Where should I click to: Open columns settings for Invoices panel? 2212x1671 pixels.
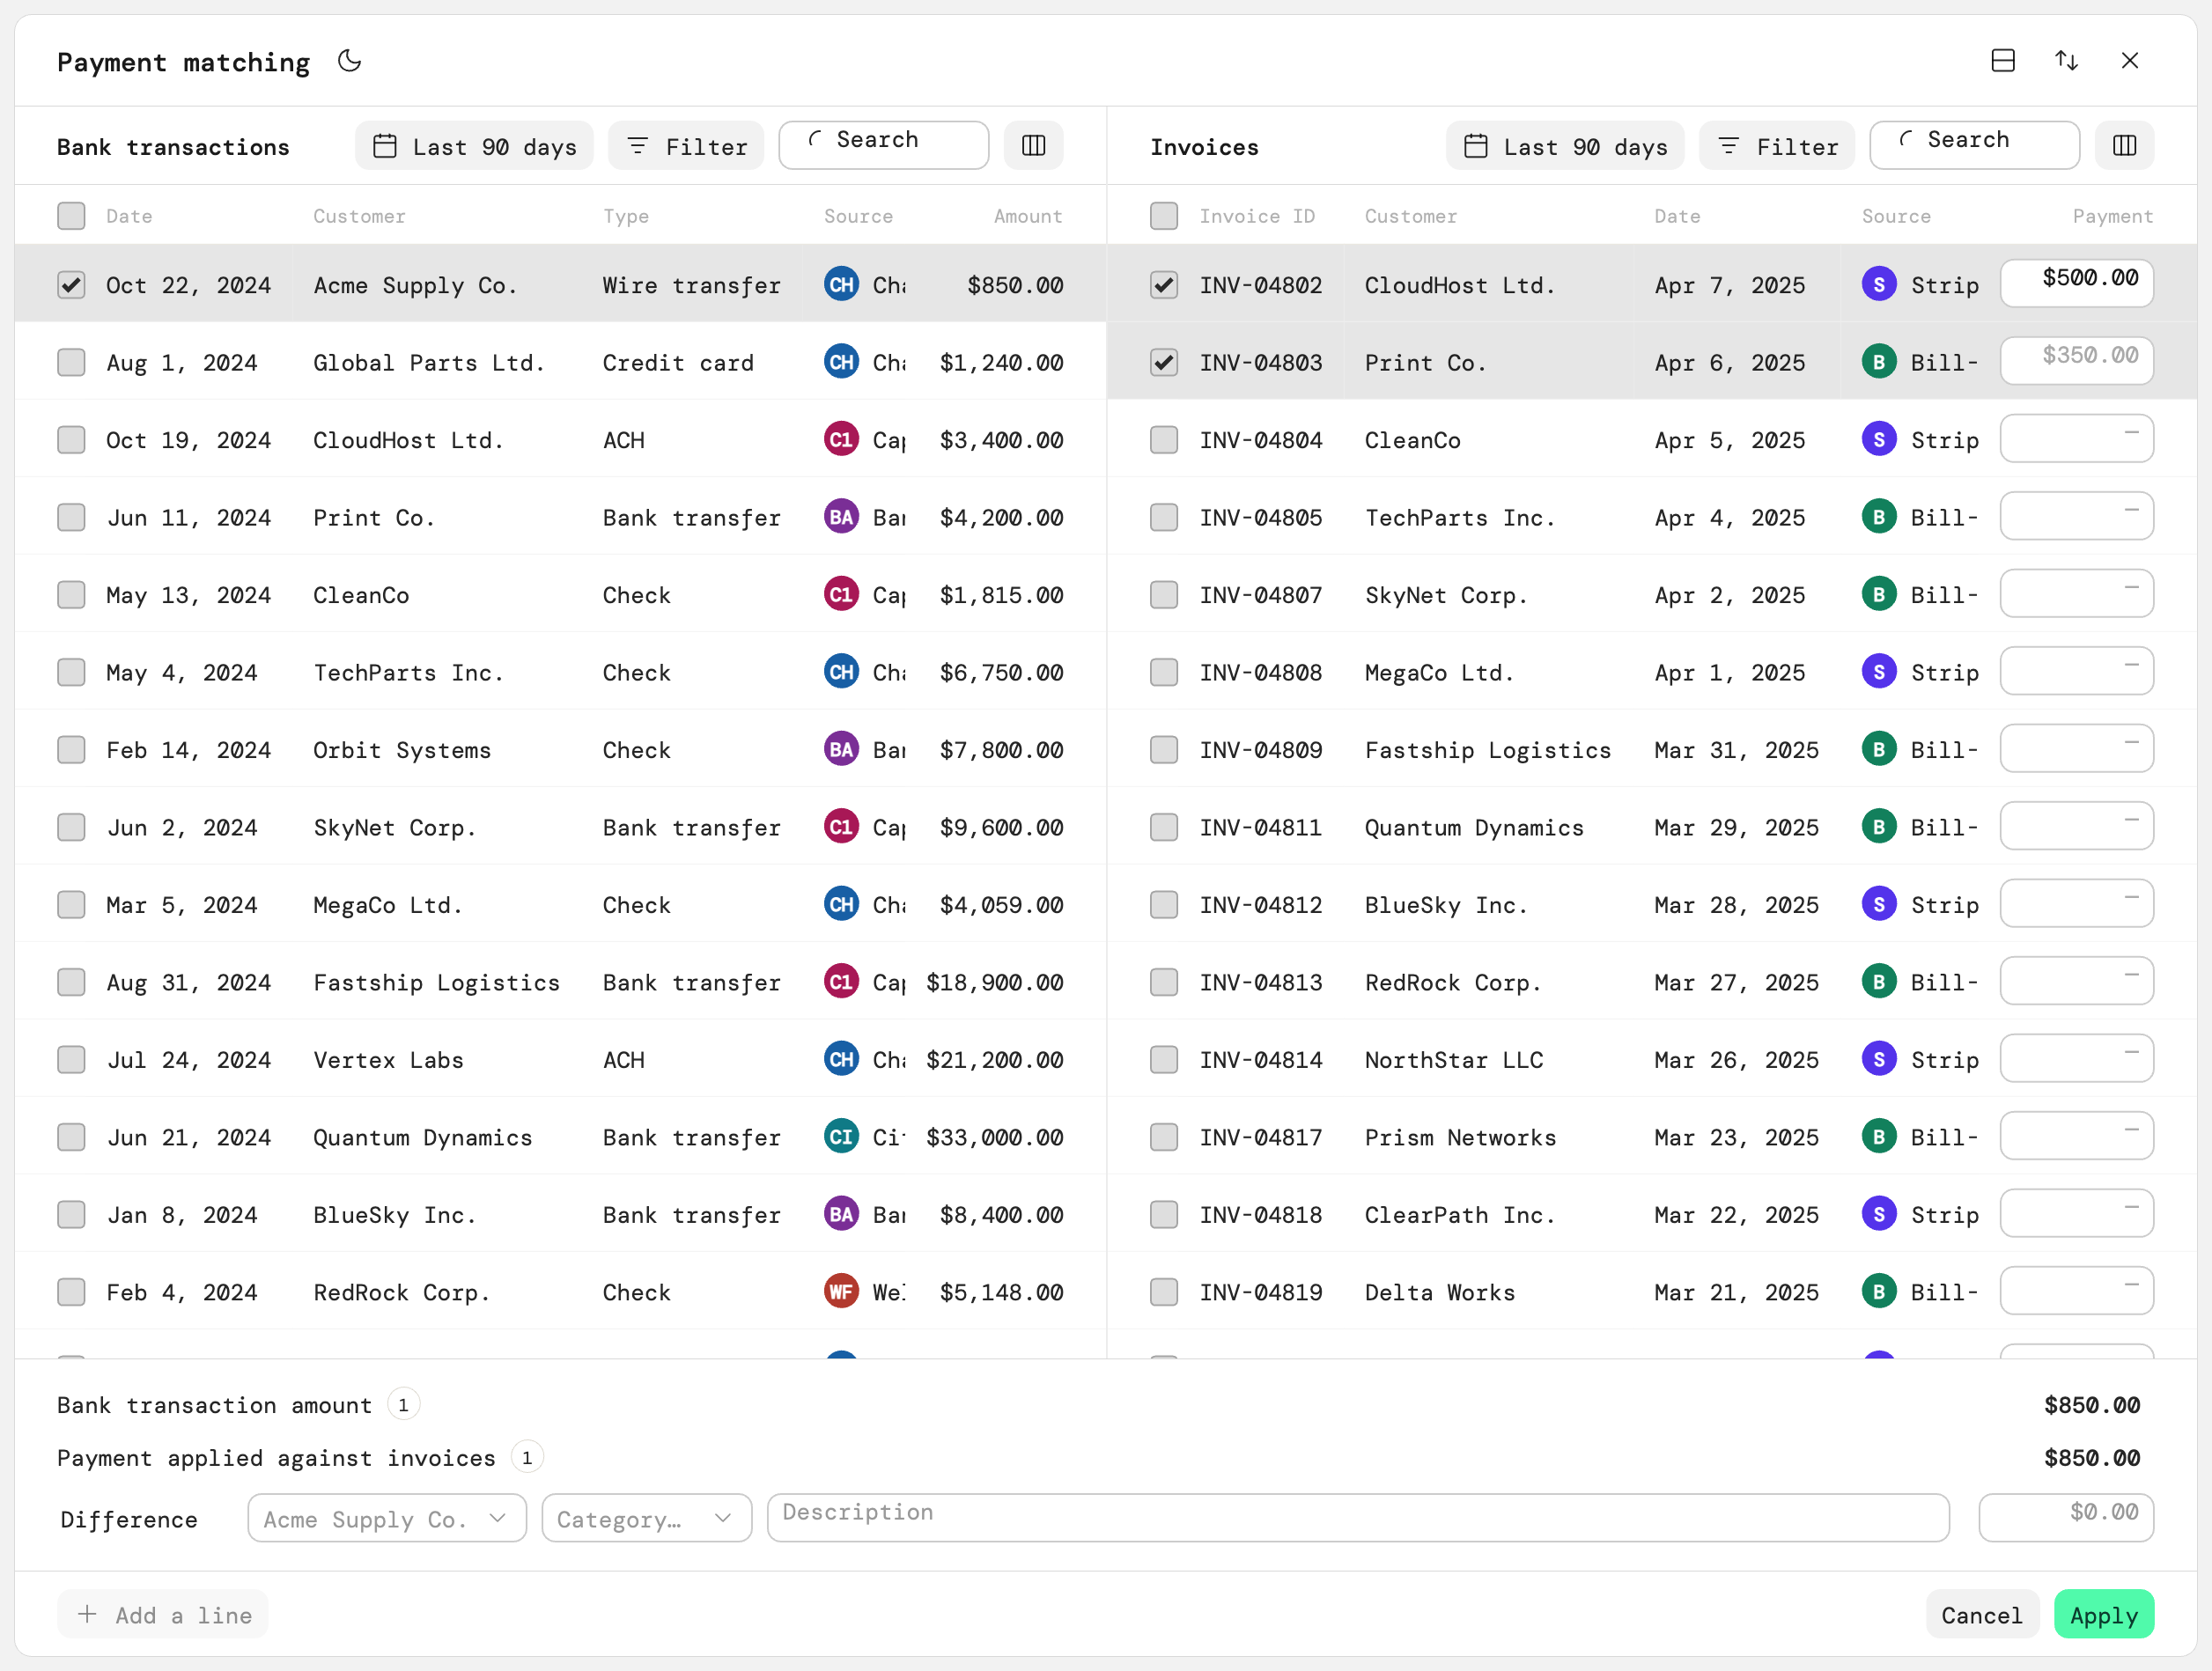point(2124,146)
